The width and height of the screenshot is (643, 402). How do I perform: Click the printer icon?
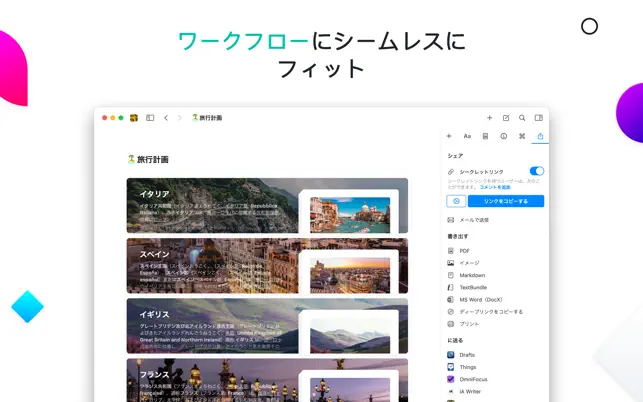451,324
